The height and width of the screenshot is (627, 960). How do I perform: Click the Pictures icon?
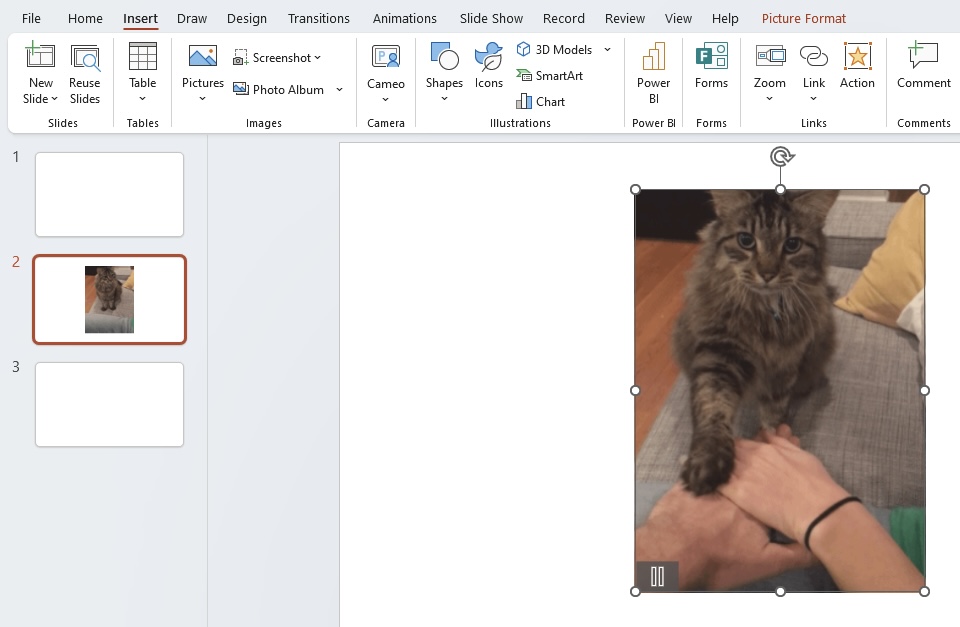(203, 56)
